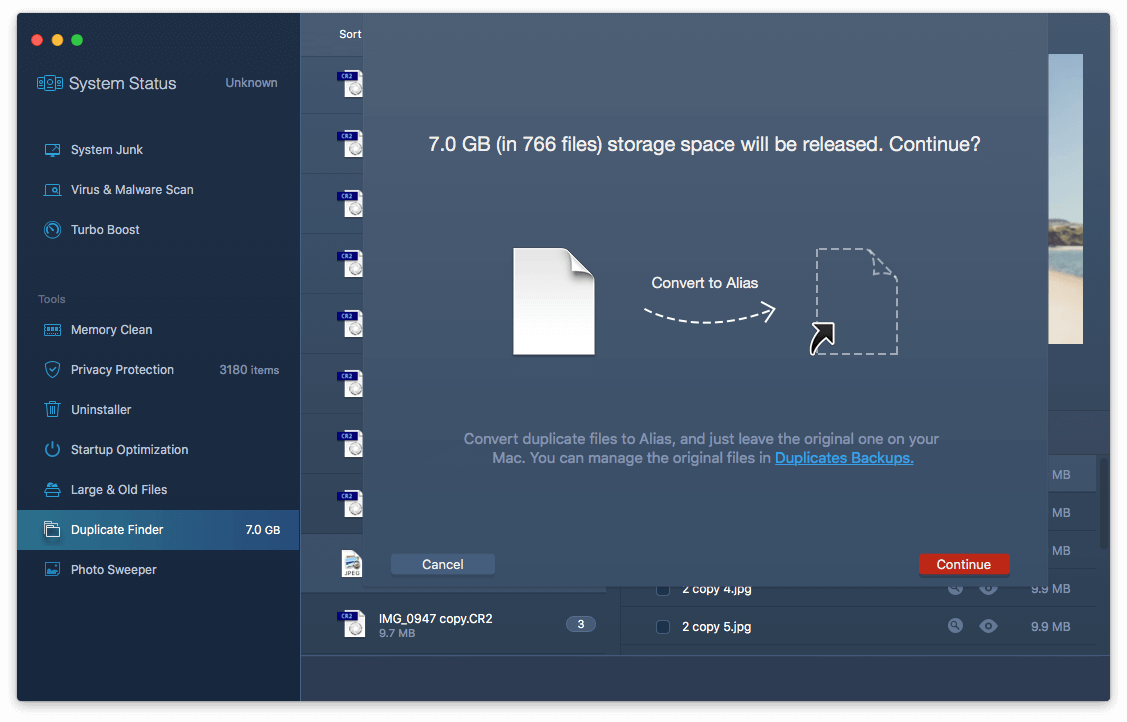Click the Continue button

pyautogui.click(x=964, y=565)
